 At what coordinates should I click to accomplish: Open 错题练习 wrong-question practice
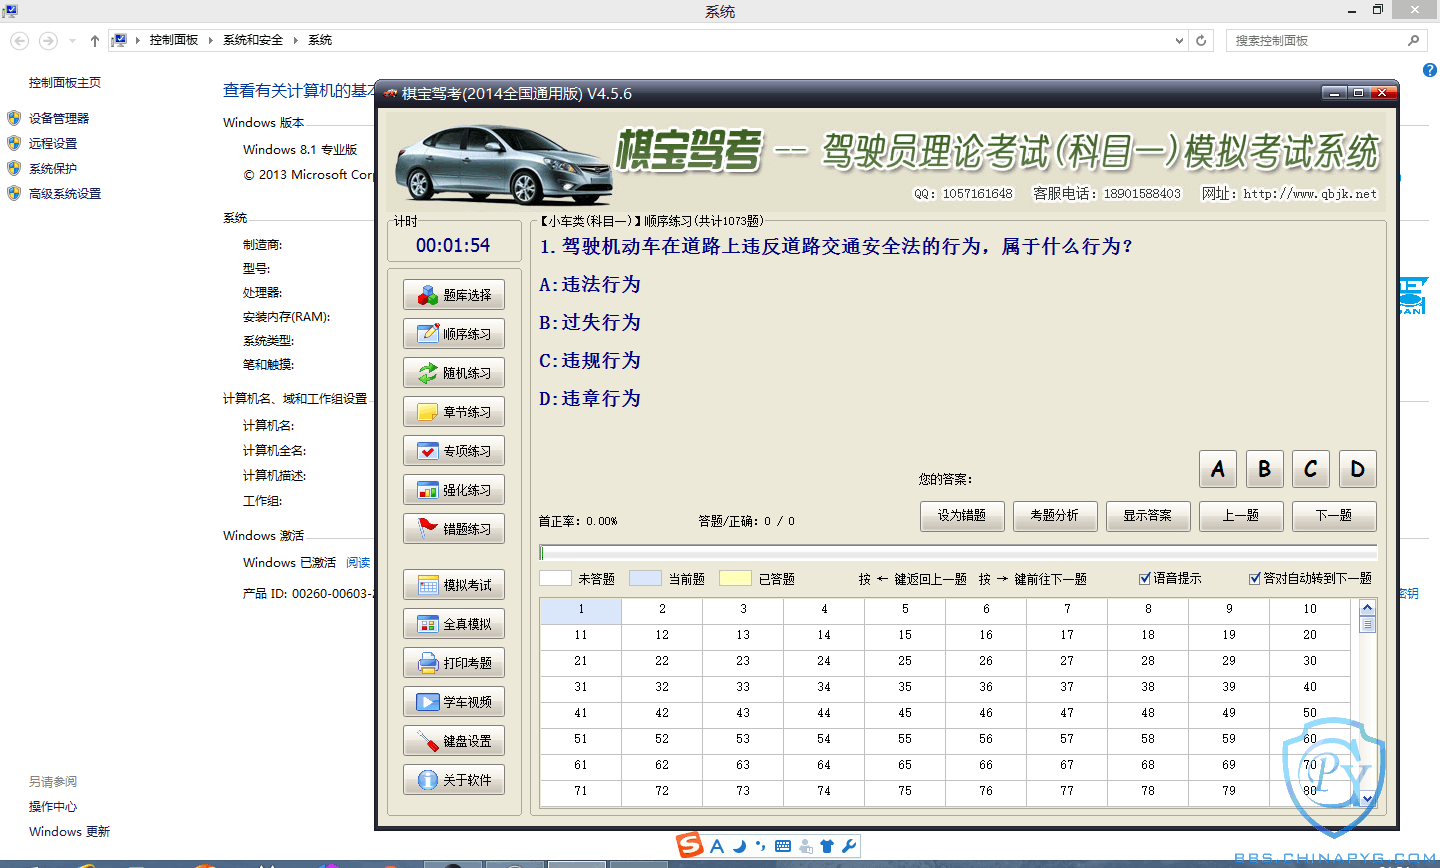click(454, 529)
